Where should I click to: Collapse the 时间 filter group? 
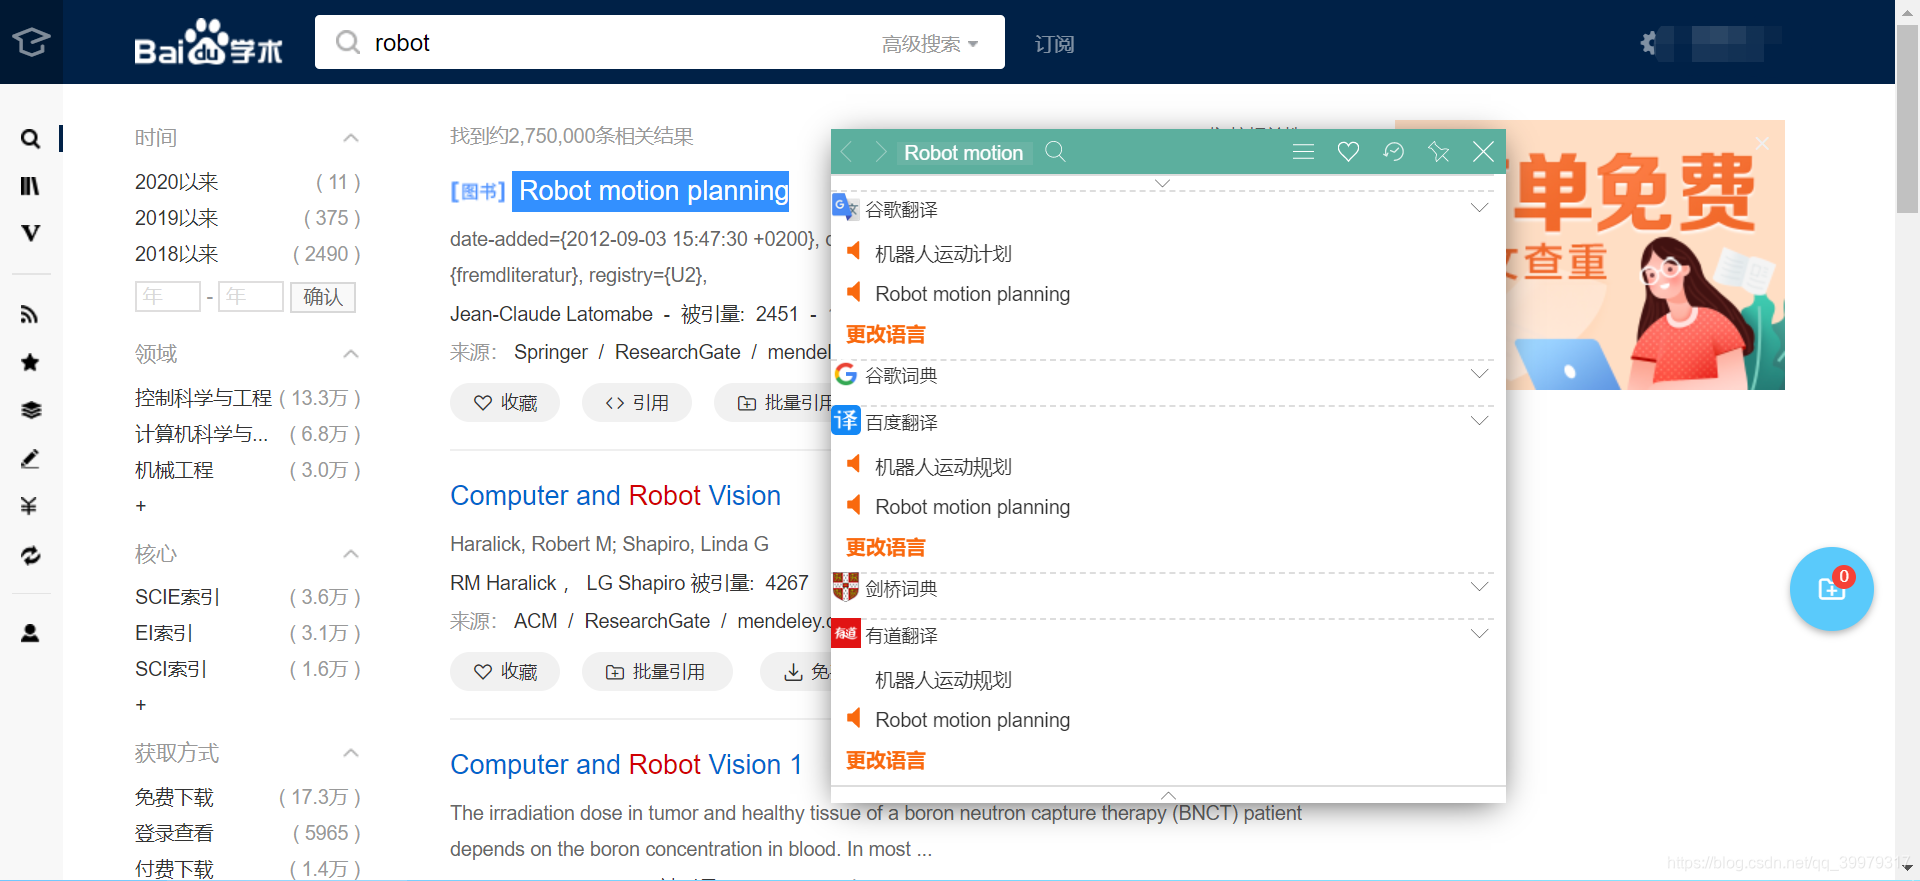coord(351,138)
